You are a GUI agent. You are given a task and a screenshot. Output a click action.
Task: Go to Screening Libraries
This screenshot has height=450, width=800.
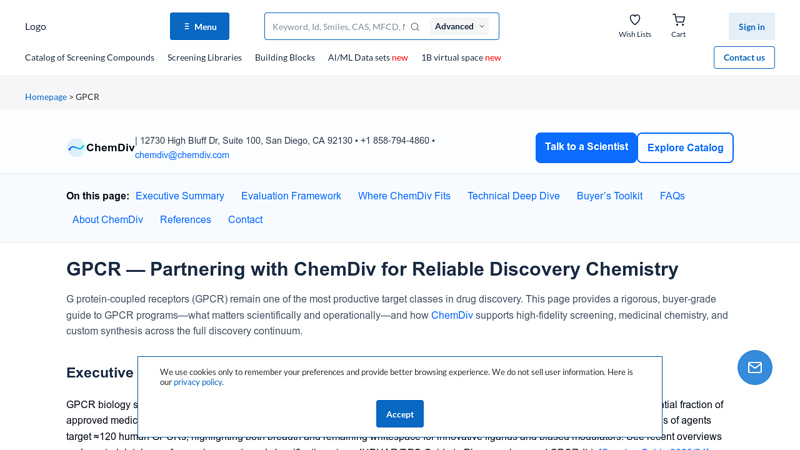tap(205, 58)
